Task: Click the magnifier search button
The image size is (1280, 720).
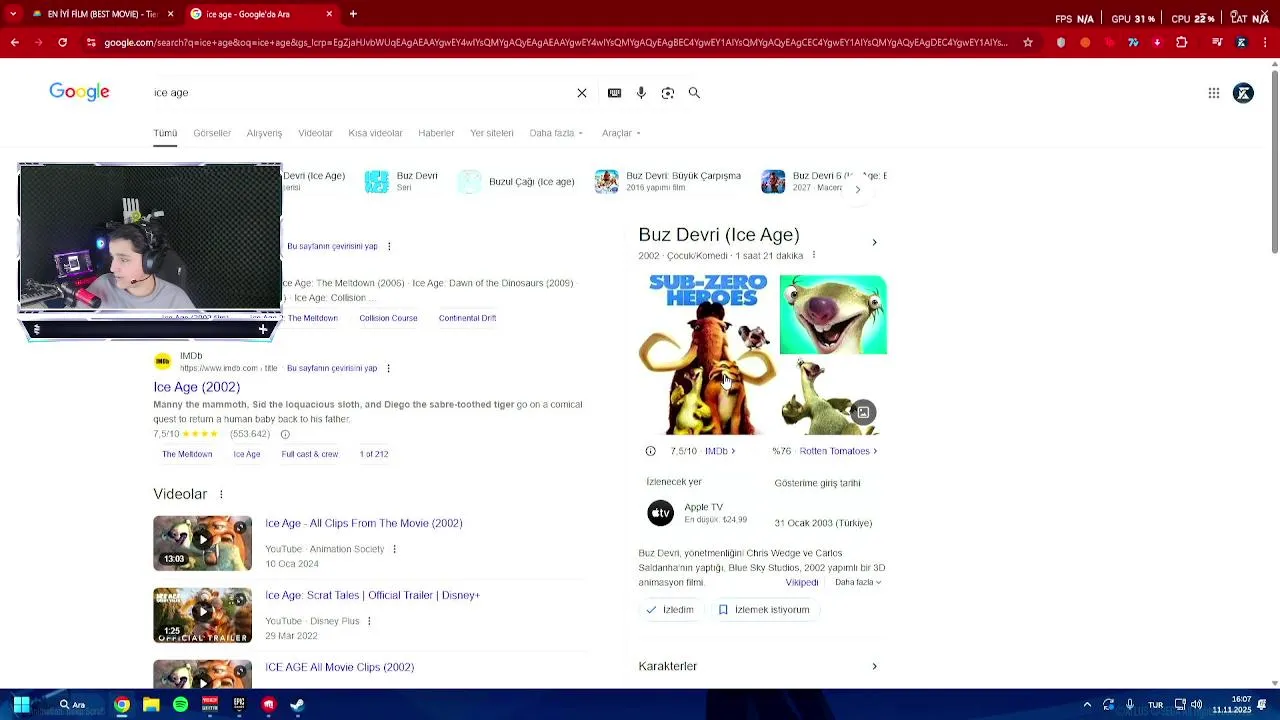Action: pos(694,93)
